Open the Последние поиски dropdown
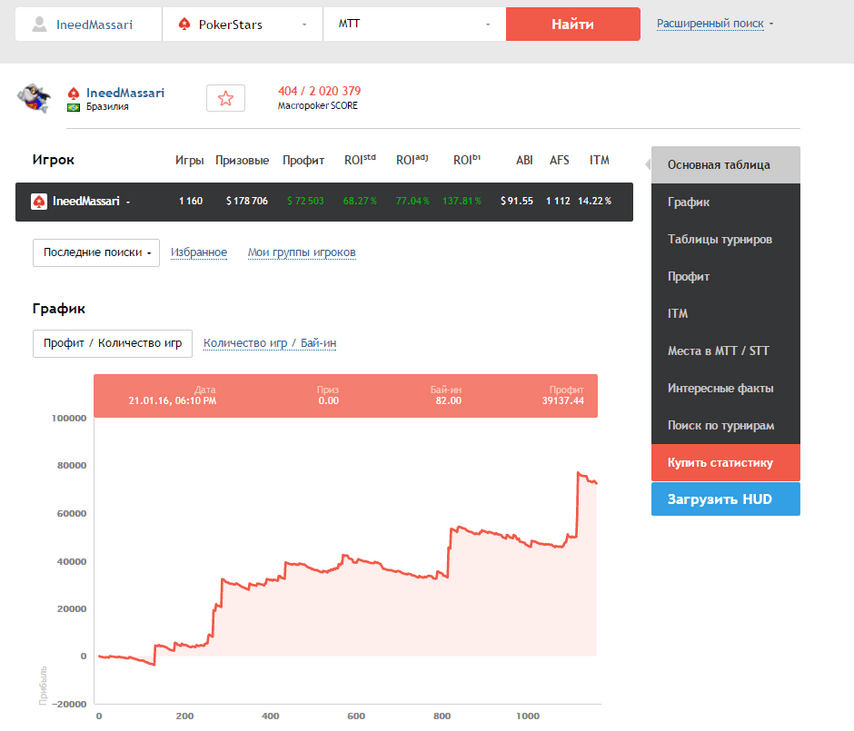Viewport: 854px width, 731px height. pyautogui.click(x=96, y=253)
